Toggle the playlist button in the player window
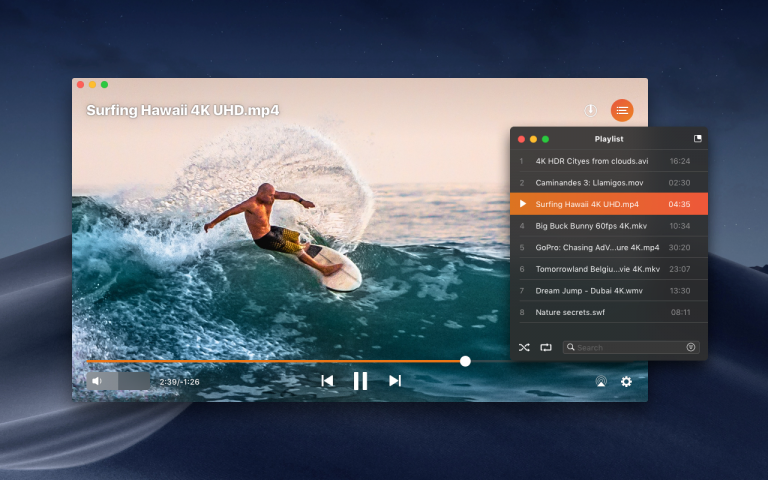Image resolution: width=768 pixels, height=480 pixels. coord(622,110)
